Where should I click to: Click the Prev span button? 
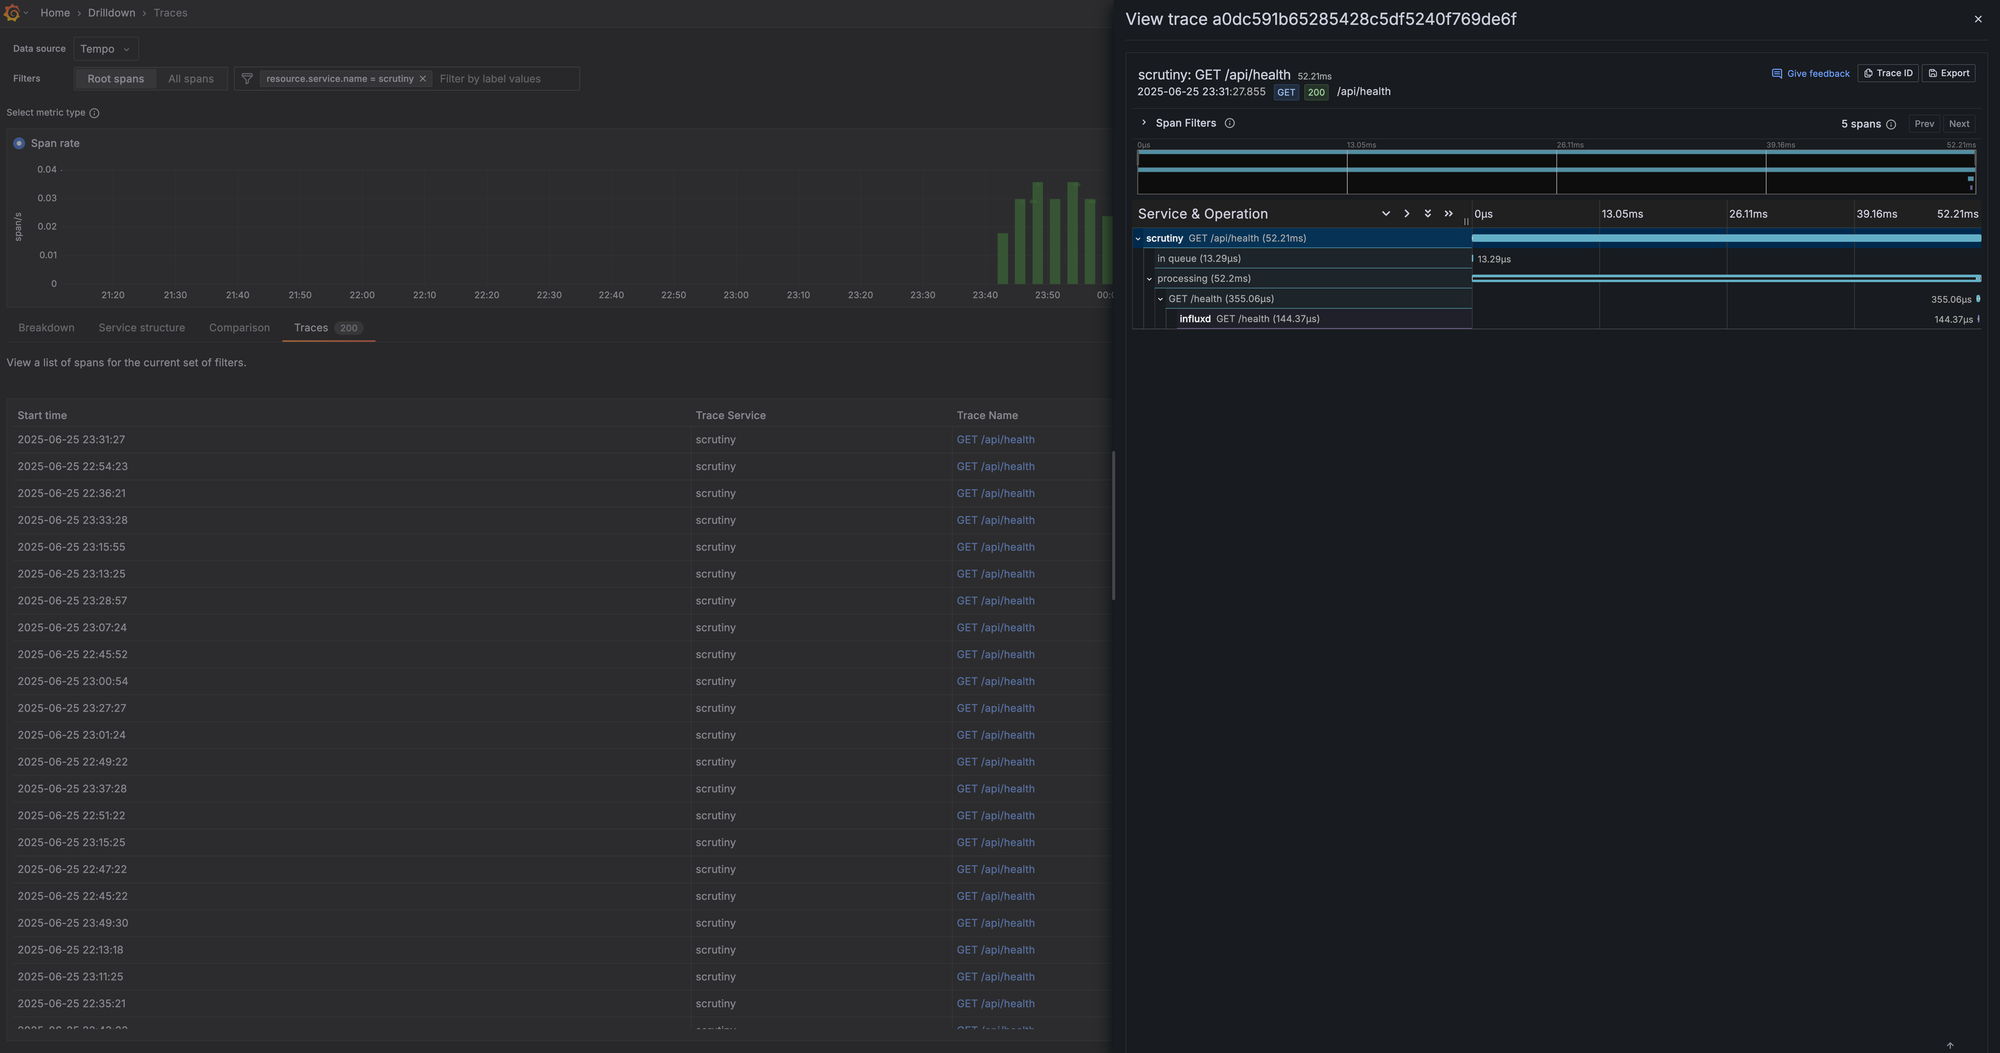pos(1924,124)
